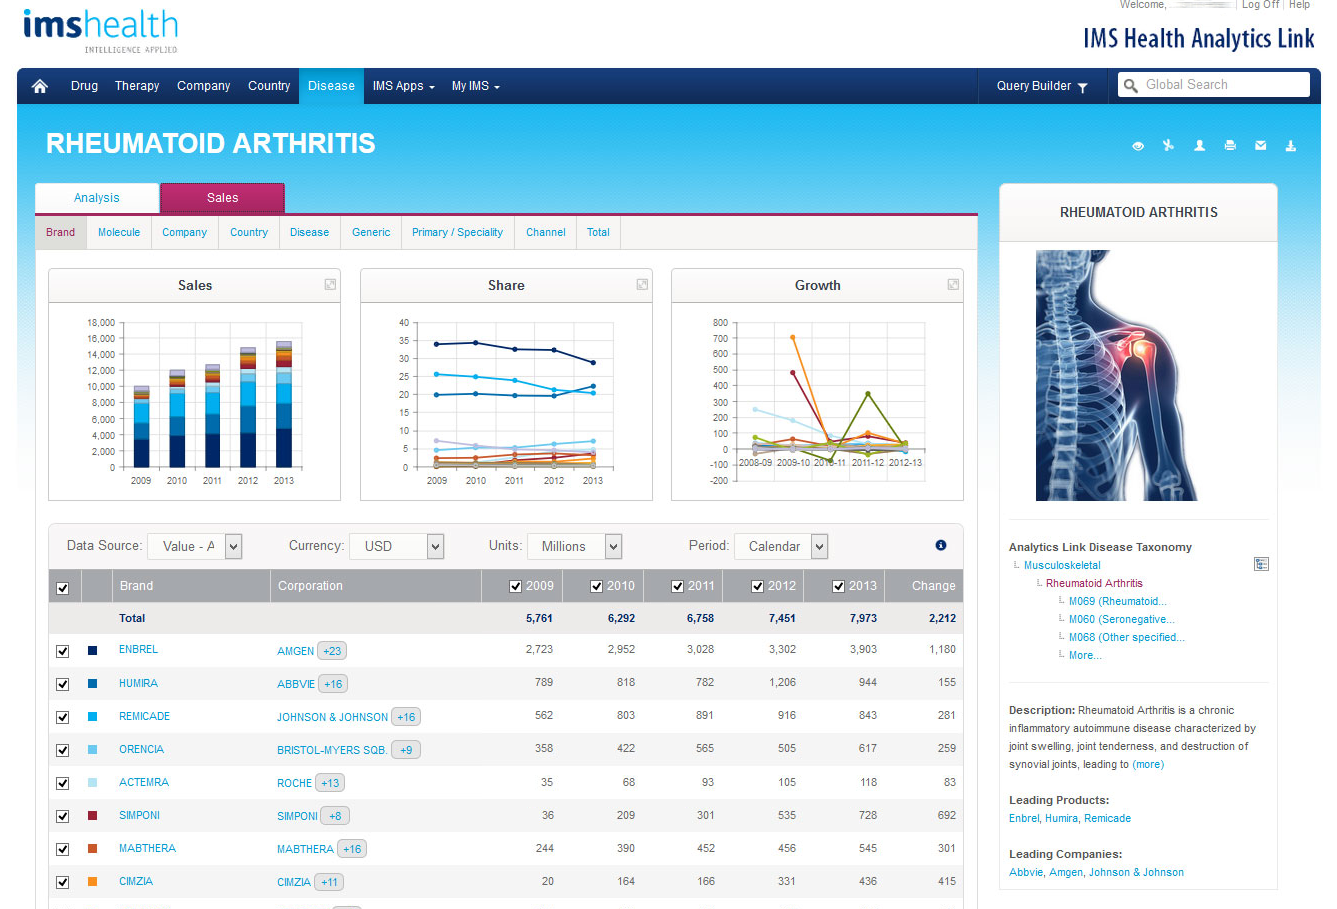Uncheck the 2011 column checkbox
Image resolution: width=1337 pixels, height=909 pixels.
click(678, 586)
